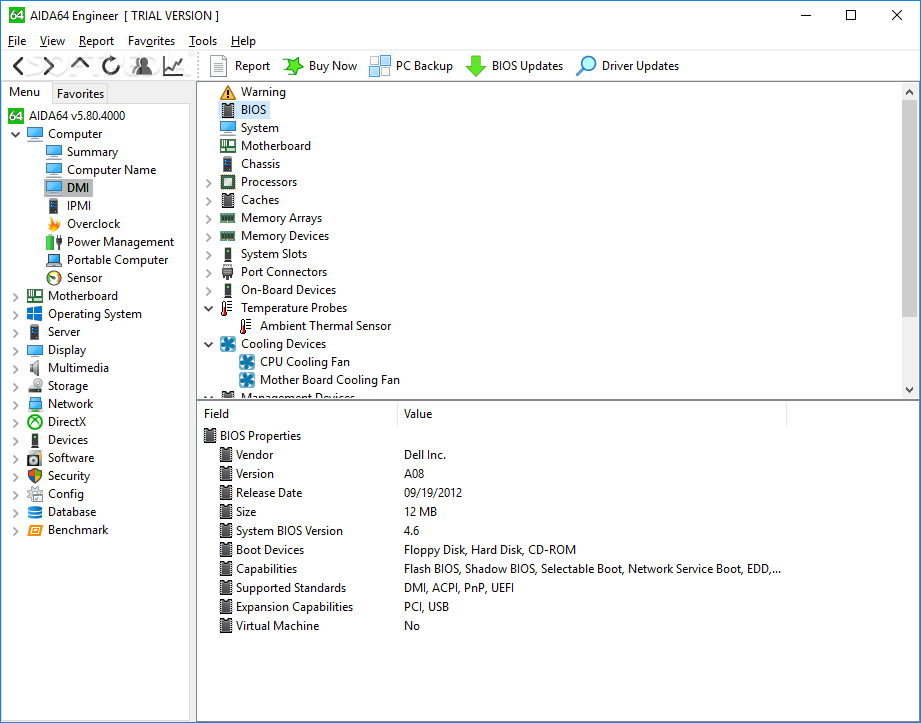Open the Help menu

point(243,41)
